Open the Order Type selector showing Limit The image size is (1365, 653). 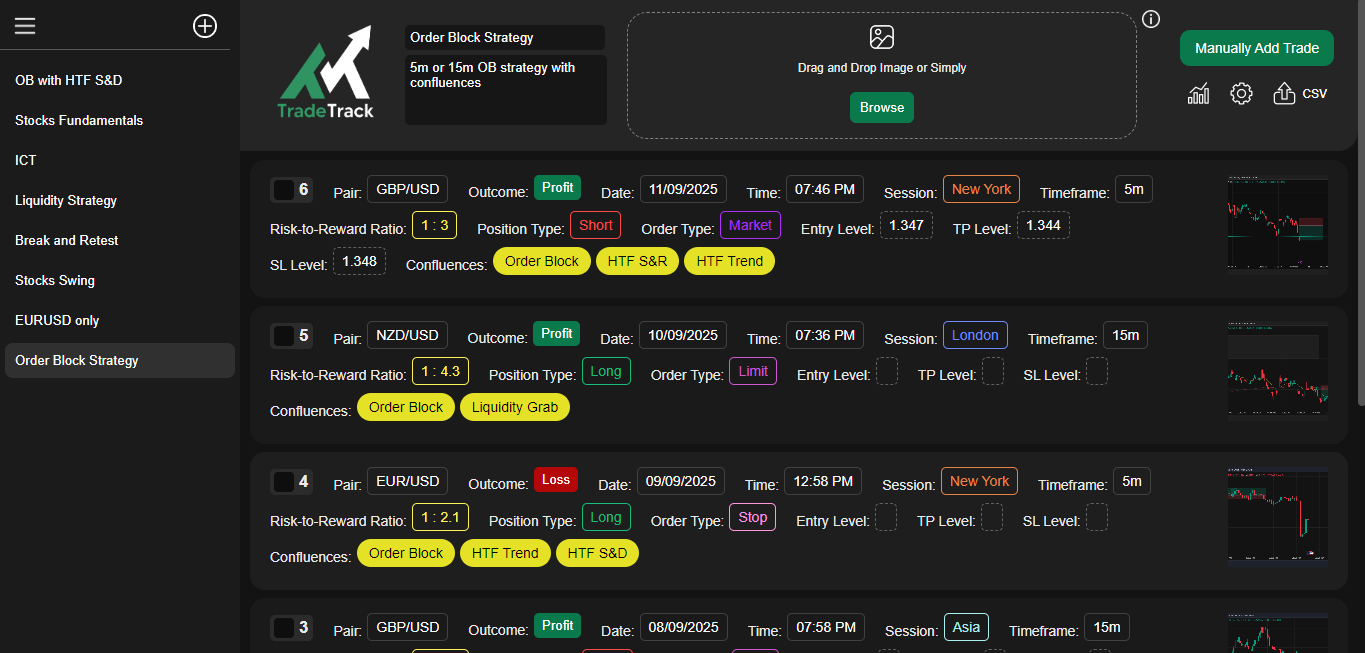point(753,371)
